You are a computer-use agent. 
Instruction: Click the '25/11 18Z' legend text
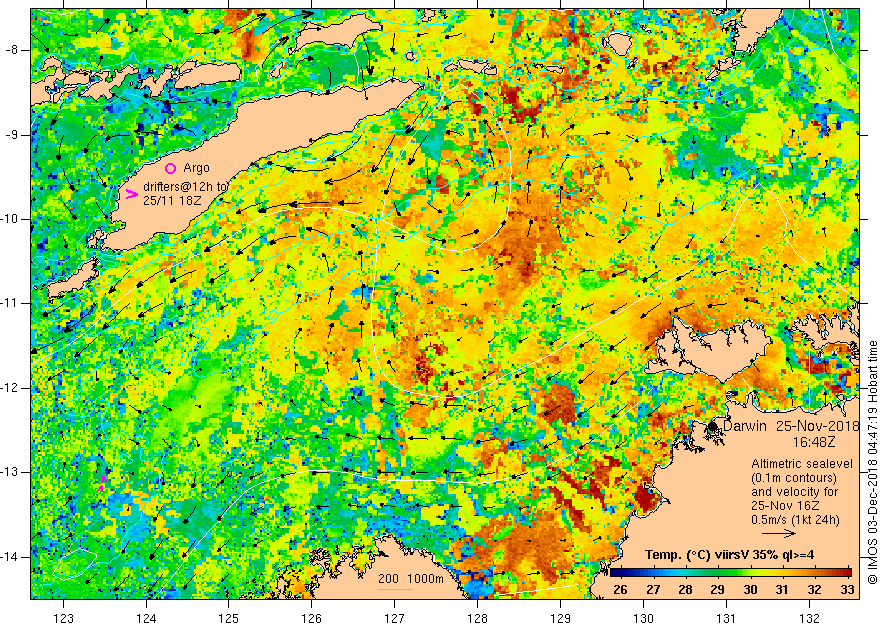point(170,201)
